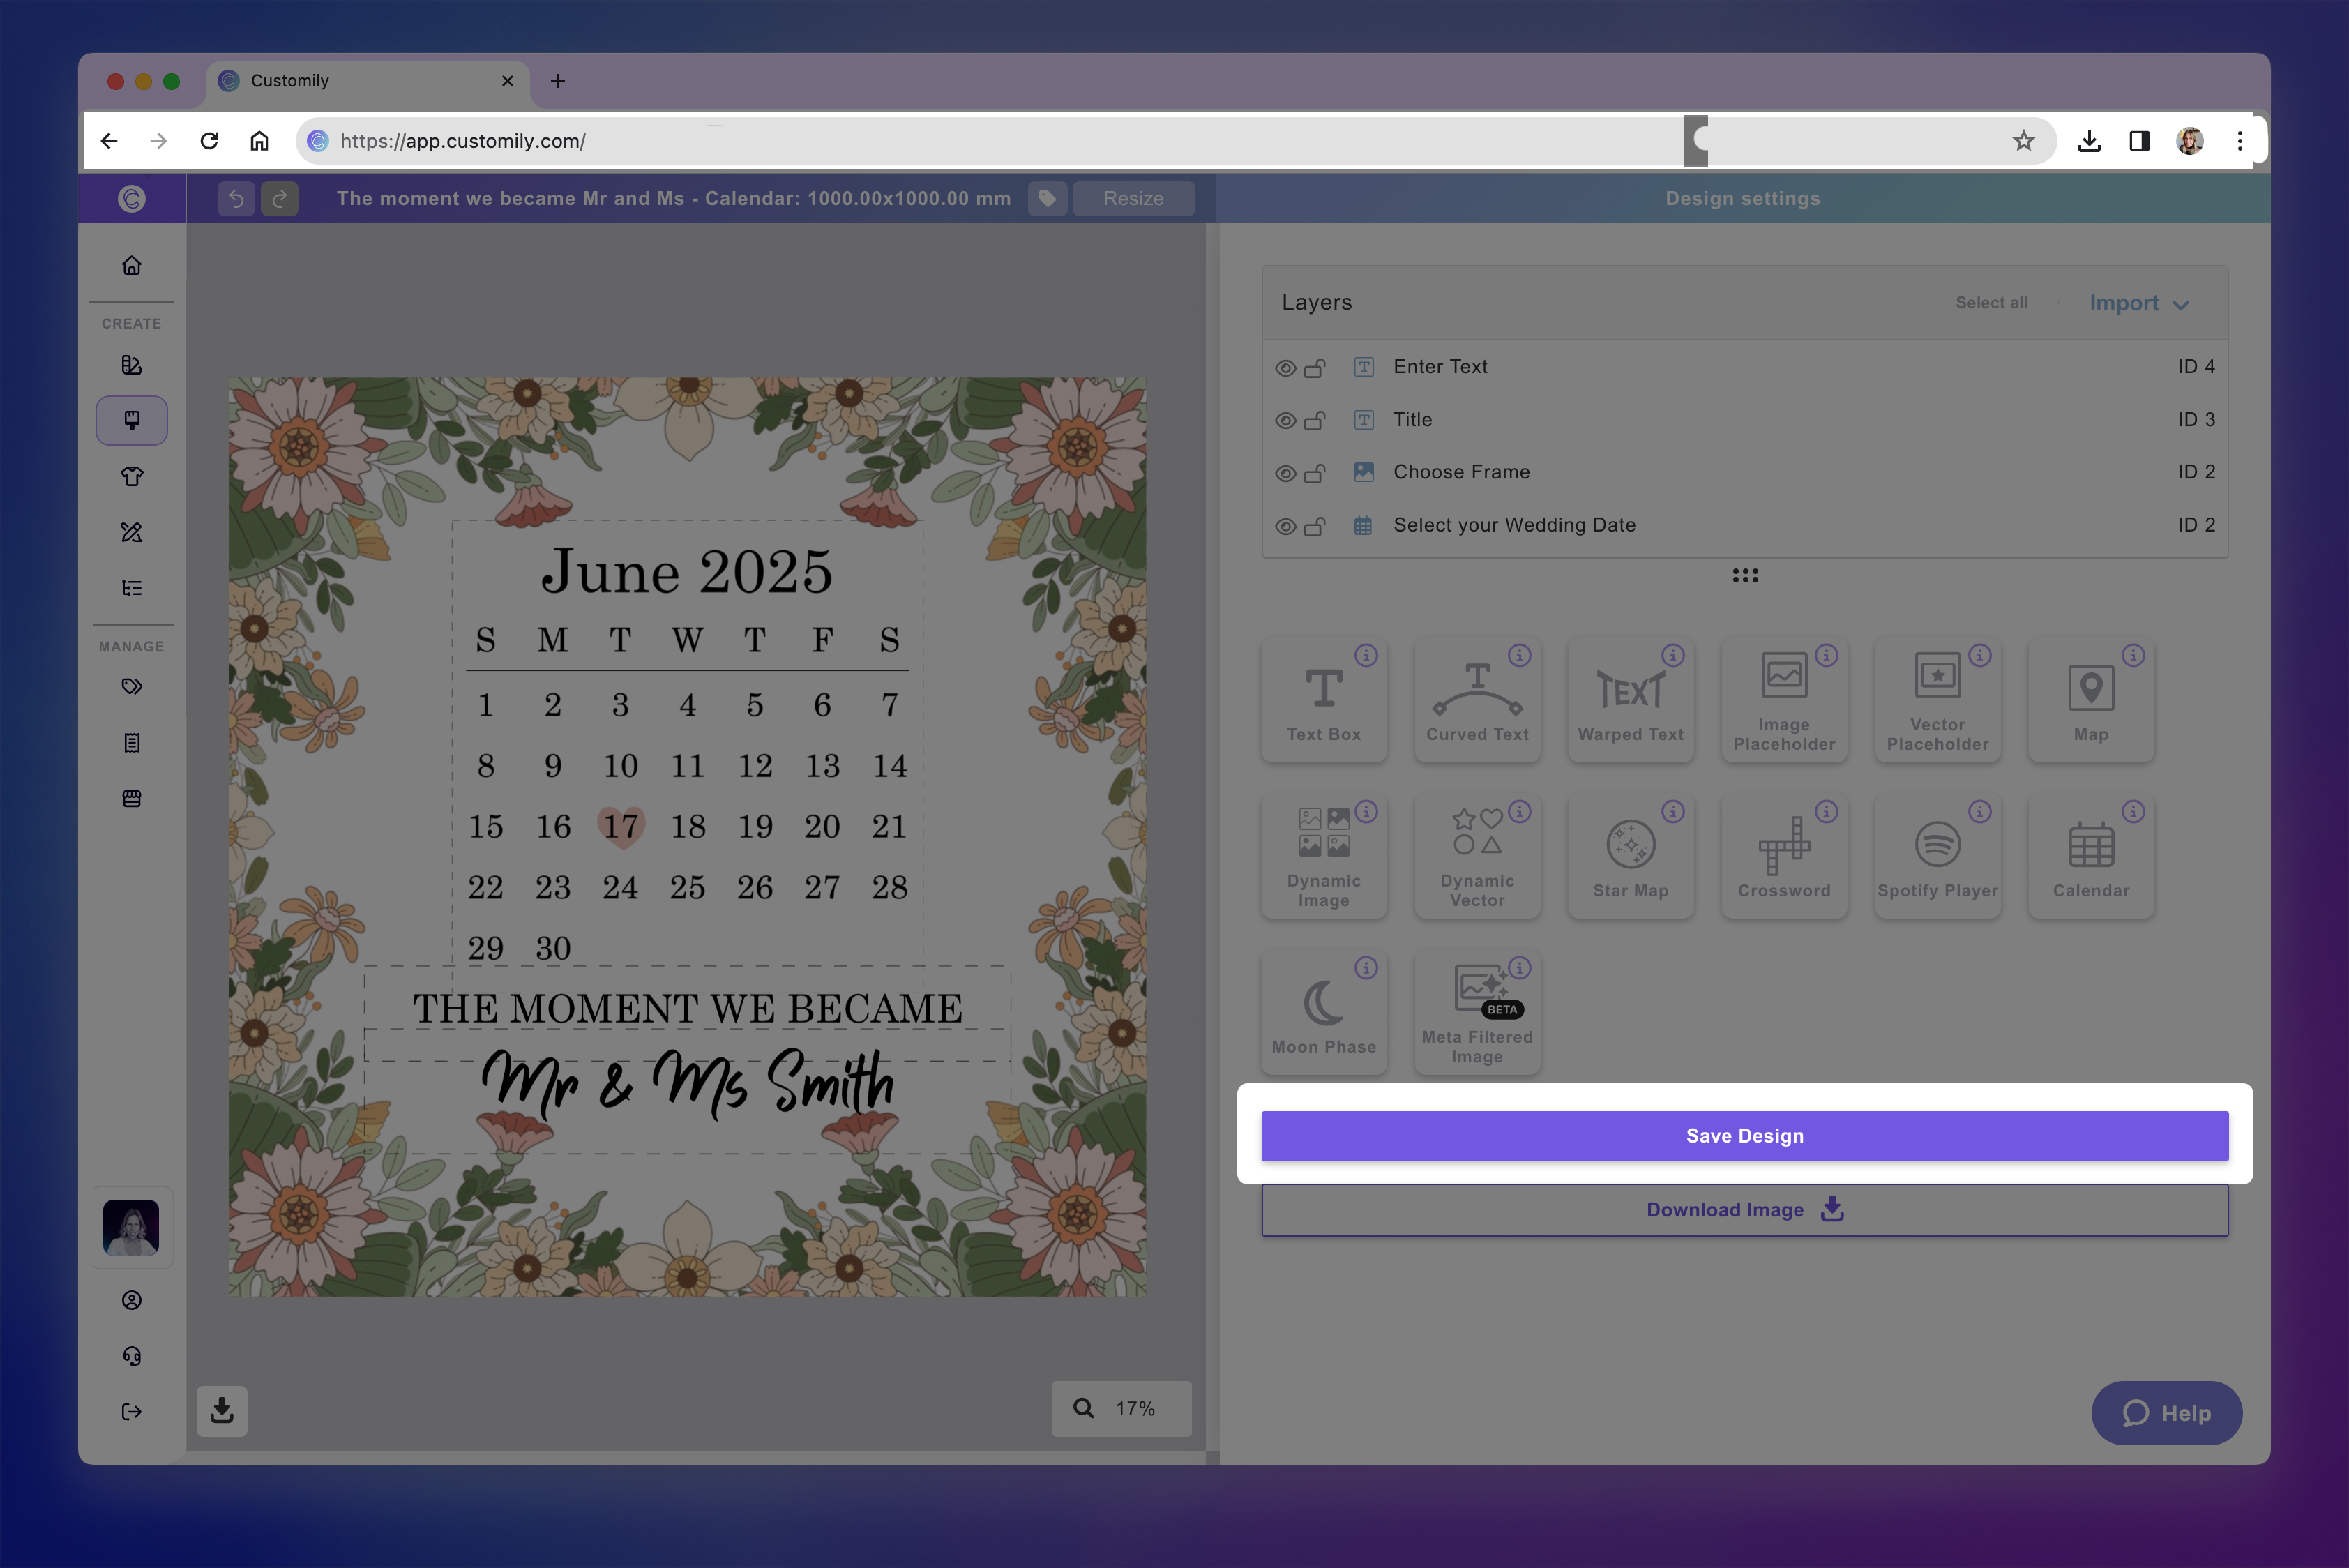Select the Choose Frame layer row
This screenshot has height=1568, width=2349.
click(1745, 472)
